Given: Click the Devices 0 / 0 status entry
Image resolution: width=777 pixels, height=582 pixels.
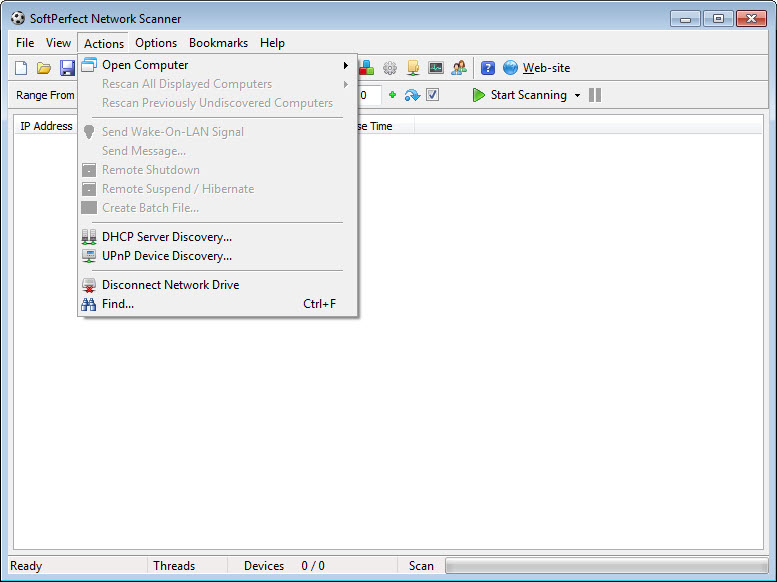Looking at the screenshot, I should (284, 566).
